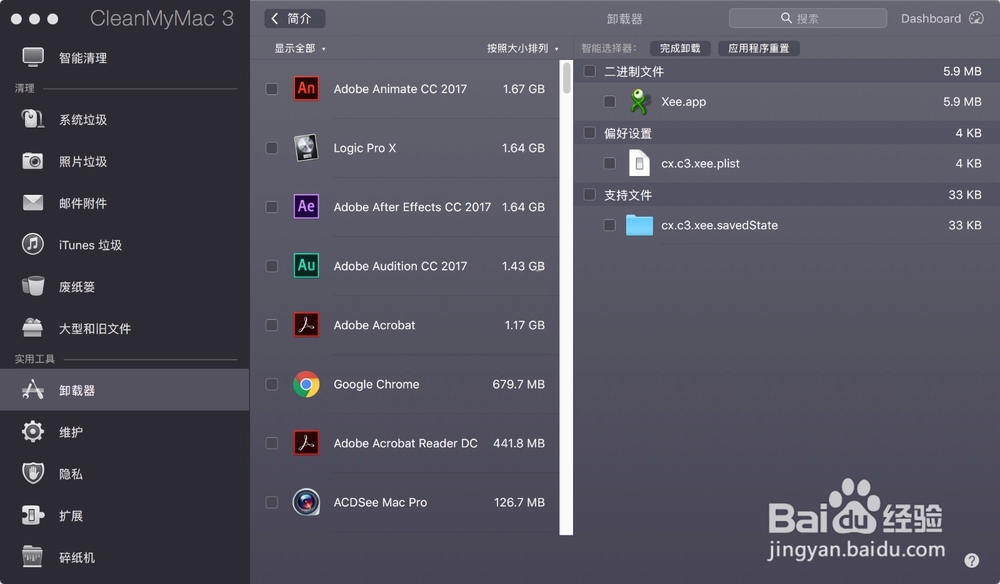Enable the Google Chrome checkbox
The height and width of the screenshot is (584, 1000).
pyautogui.click(x=272, y=384)
